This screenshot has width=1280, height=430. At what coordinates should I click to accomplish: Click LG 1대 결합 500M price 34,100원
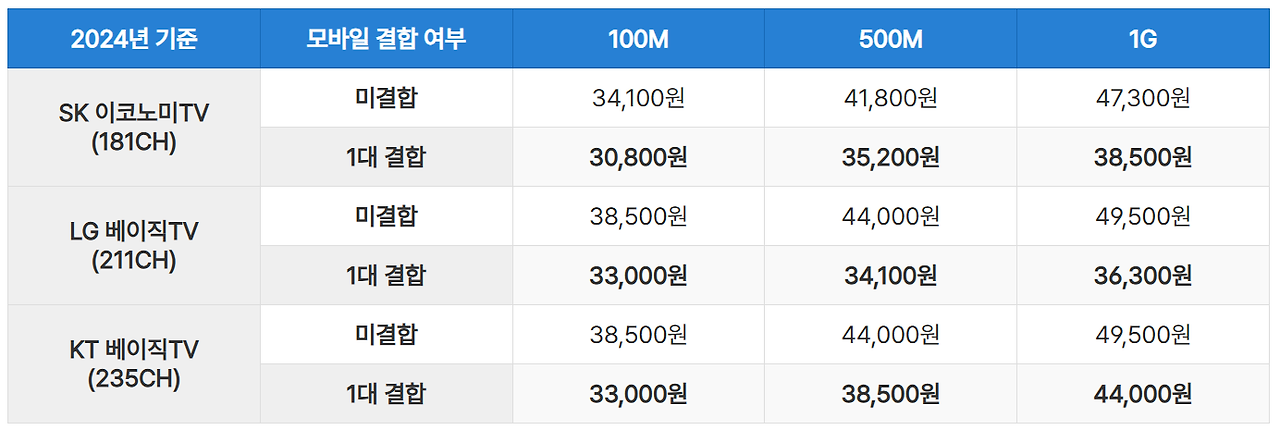click(x=891, y=275)
